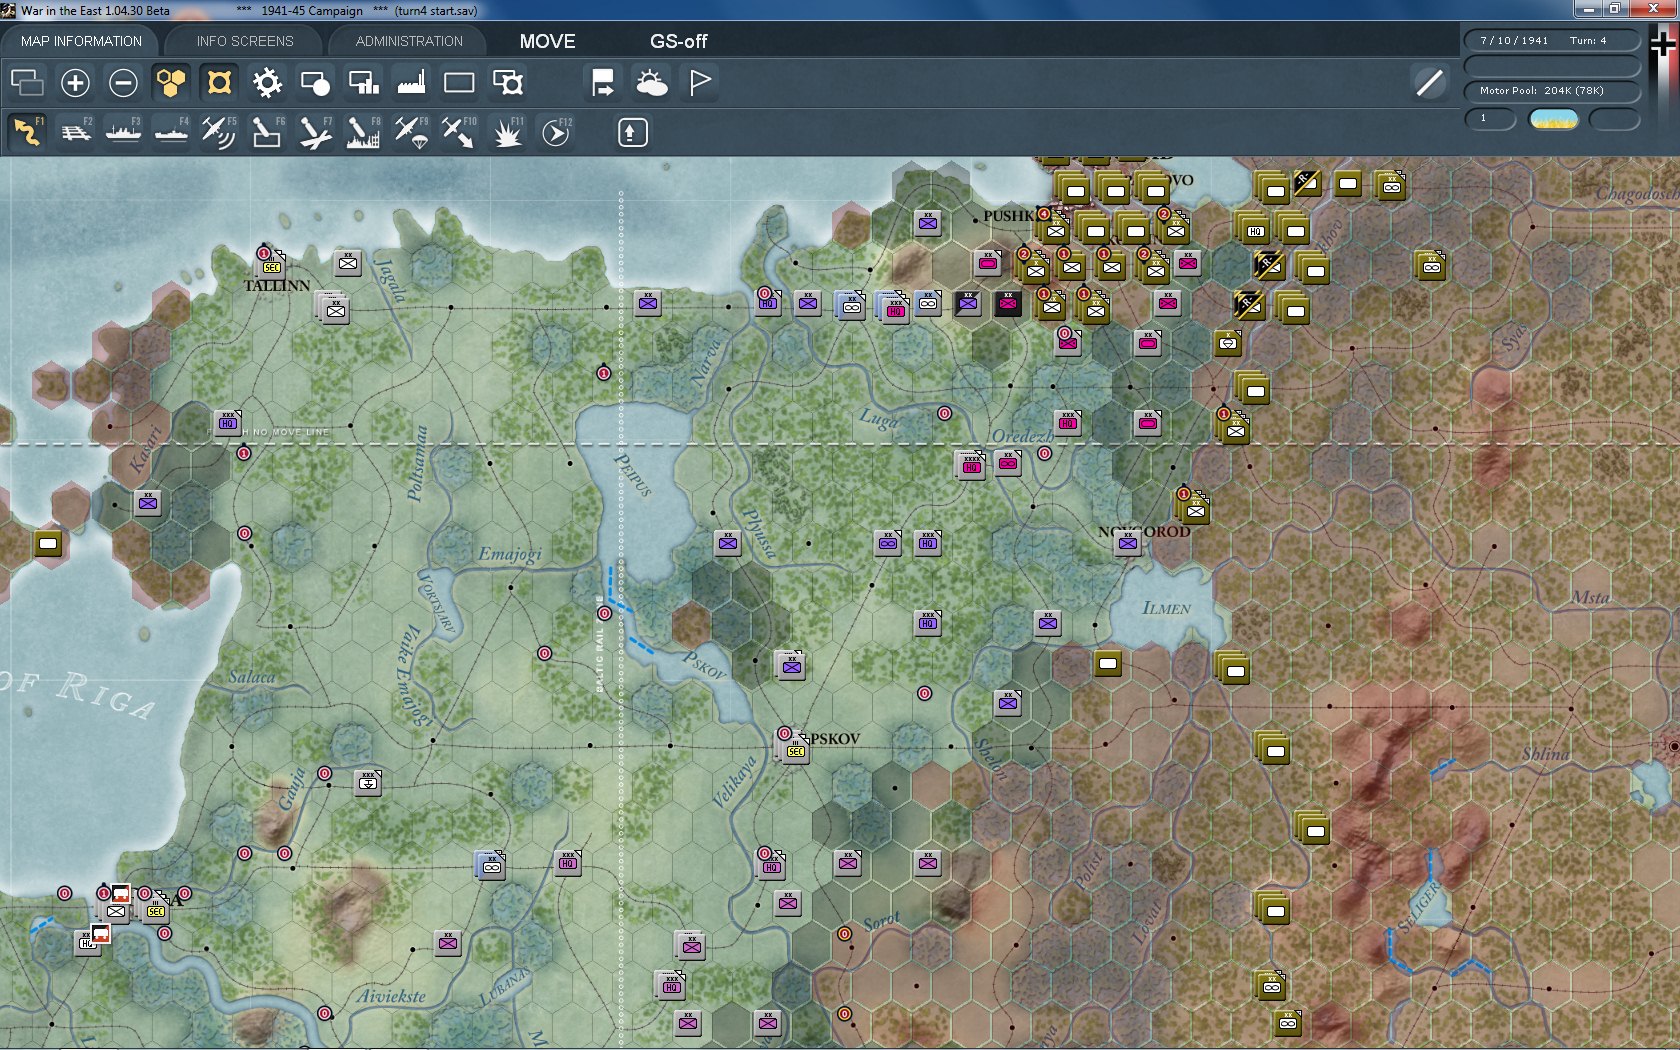Click the unit-with-gear fort level icon

click(508, 82)
